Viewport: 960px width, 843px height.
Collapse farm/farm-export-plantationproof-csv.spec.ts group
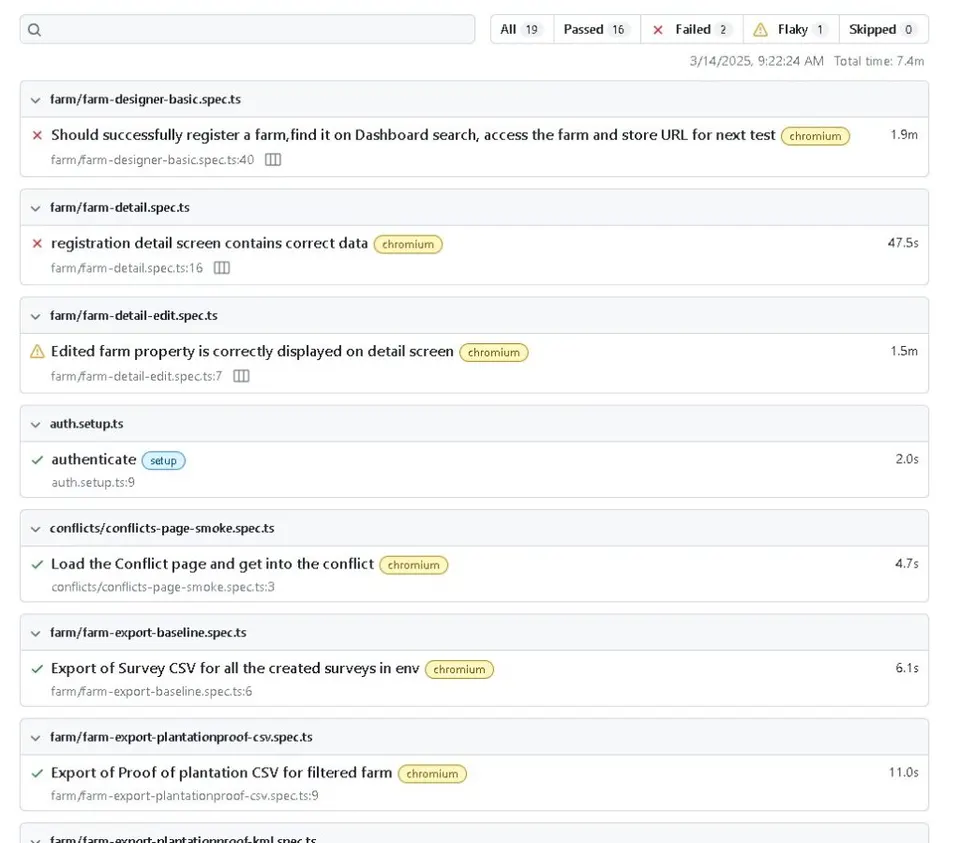(36, 738)
